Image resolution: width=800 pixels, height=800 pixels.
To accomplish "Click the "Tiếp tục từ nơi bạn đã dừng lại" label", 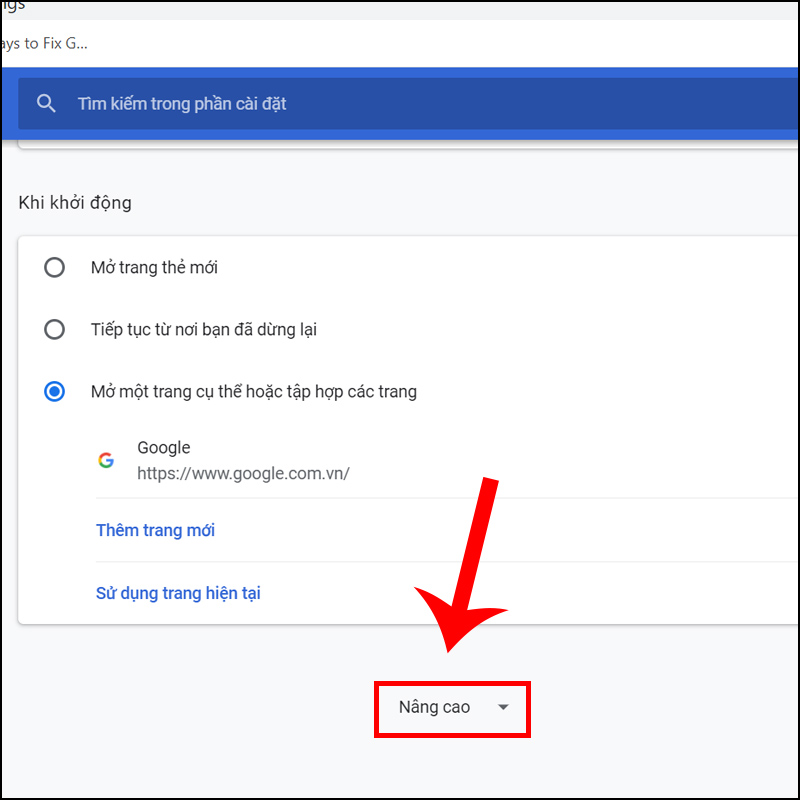I will (x=204, y=330).
